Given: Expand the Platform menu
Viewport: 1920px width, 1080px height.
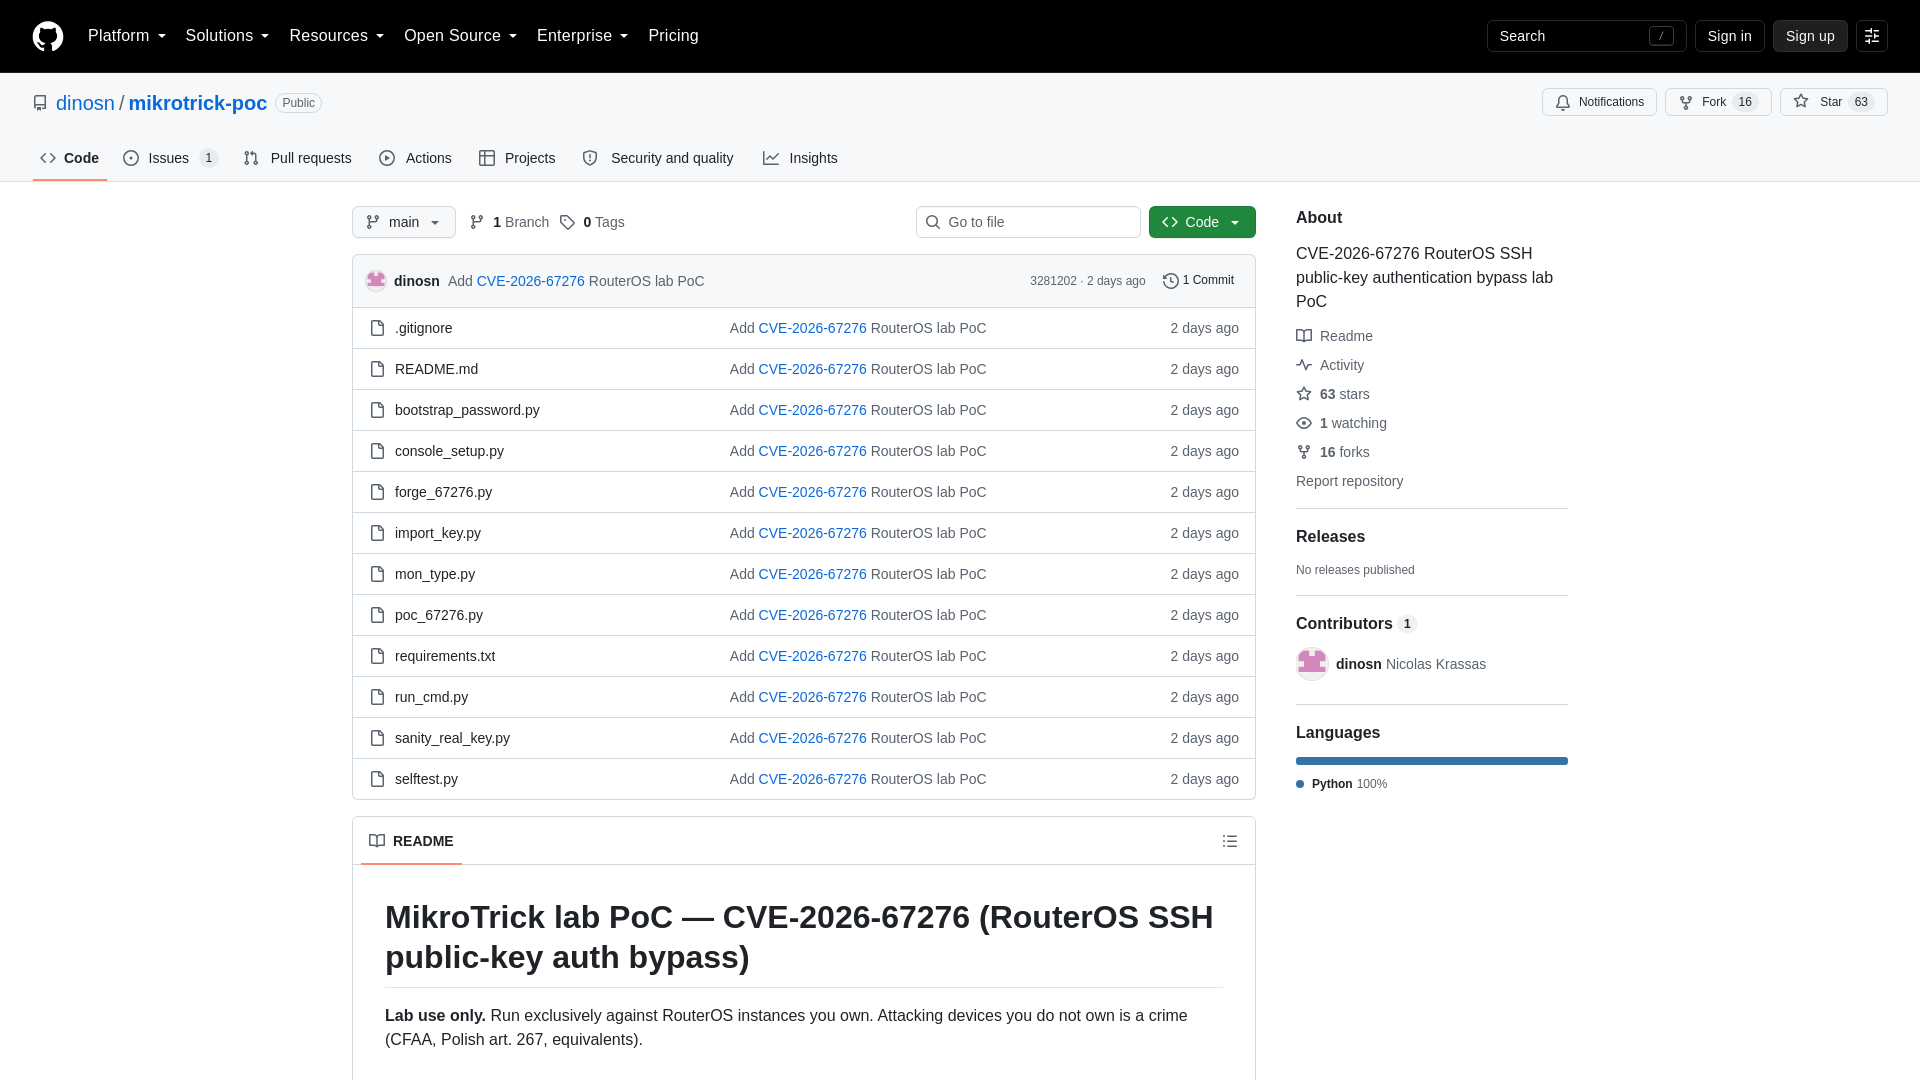Looking at the screenshot, I should pyautogui.click(x=127, y=36).
